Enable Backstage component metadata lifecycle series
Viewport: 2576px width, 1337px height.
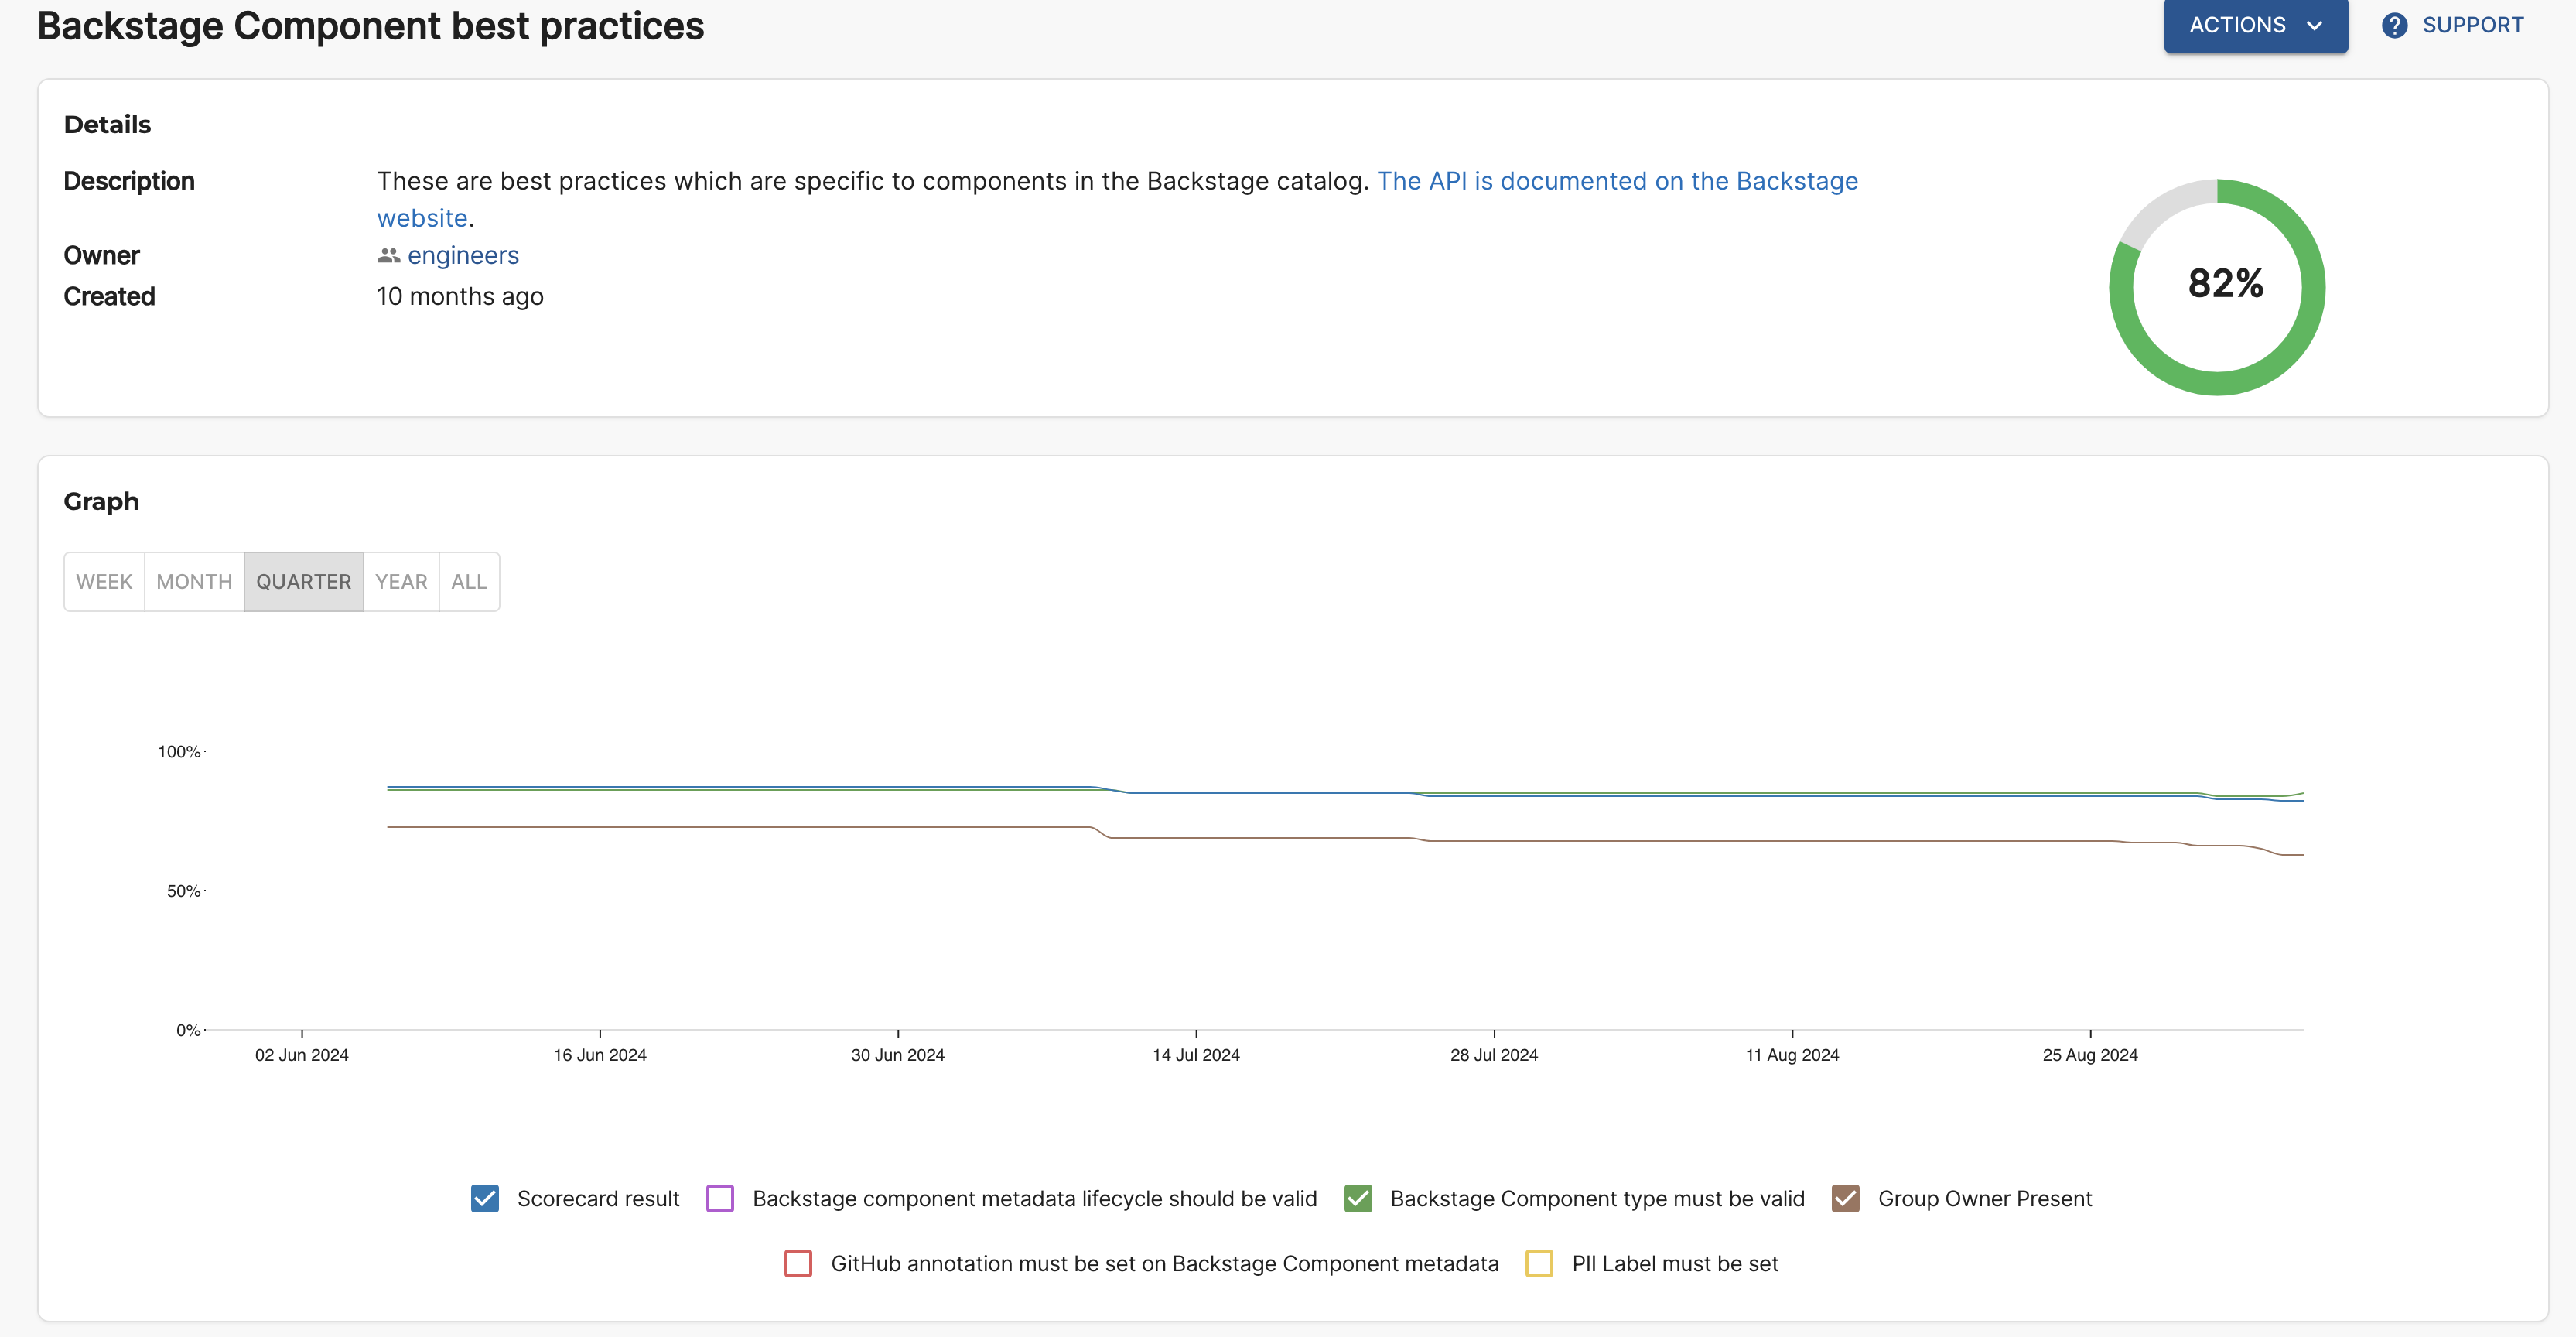pos(720,1198)
